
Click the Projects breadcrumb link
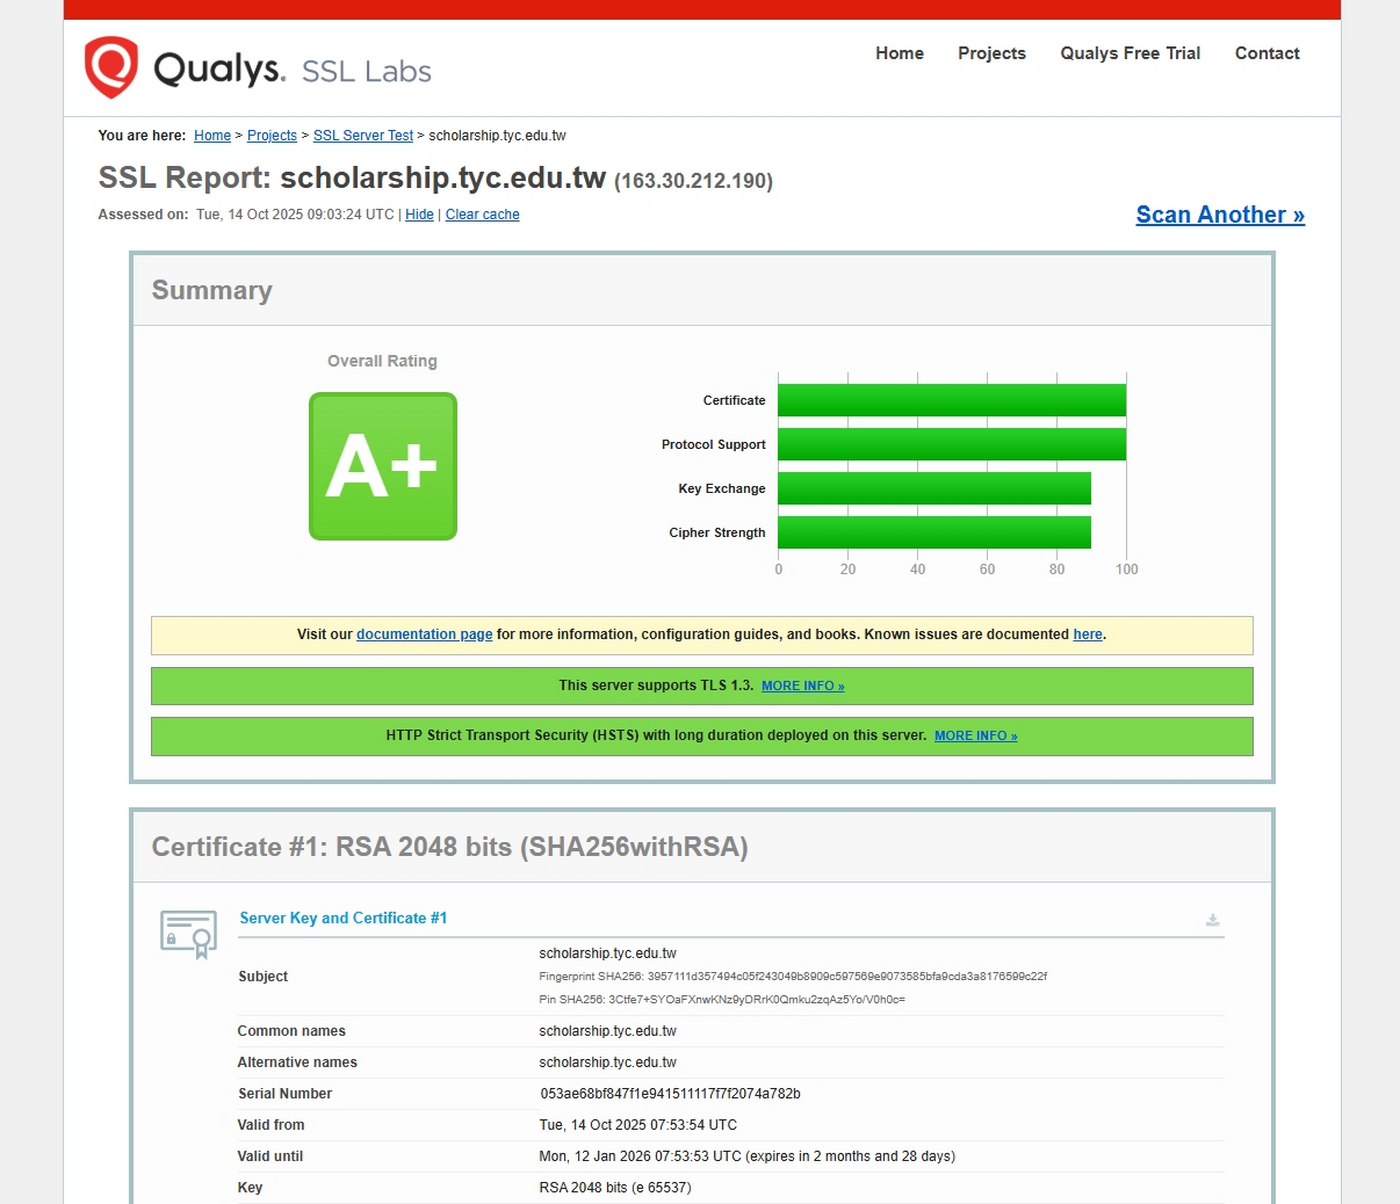272,136
